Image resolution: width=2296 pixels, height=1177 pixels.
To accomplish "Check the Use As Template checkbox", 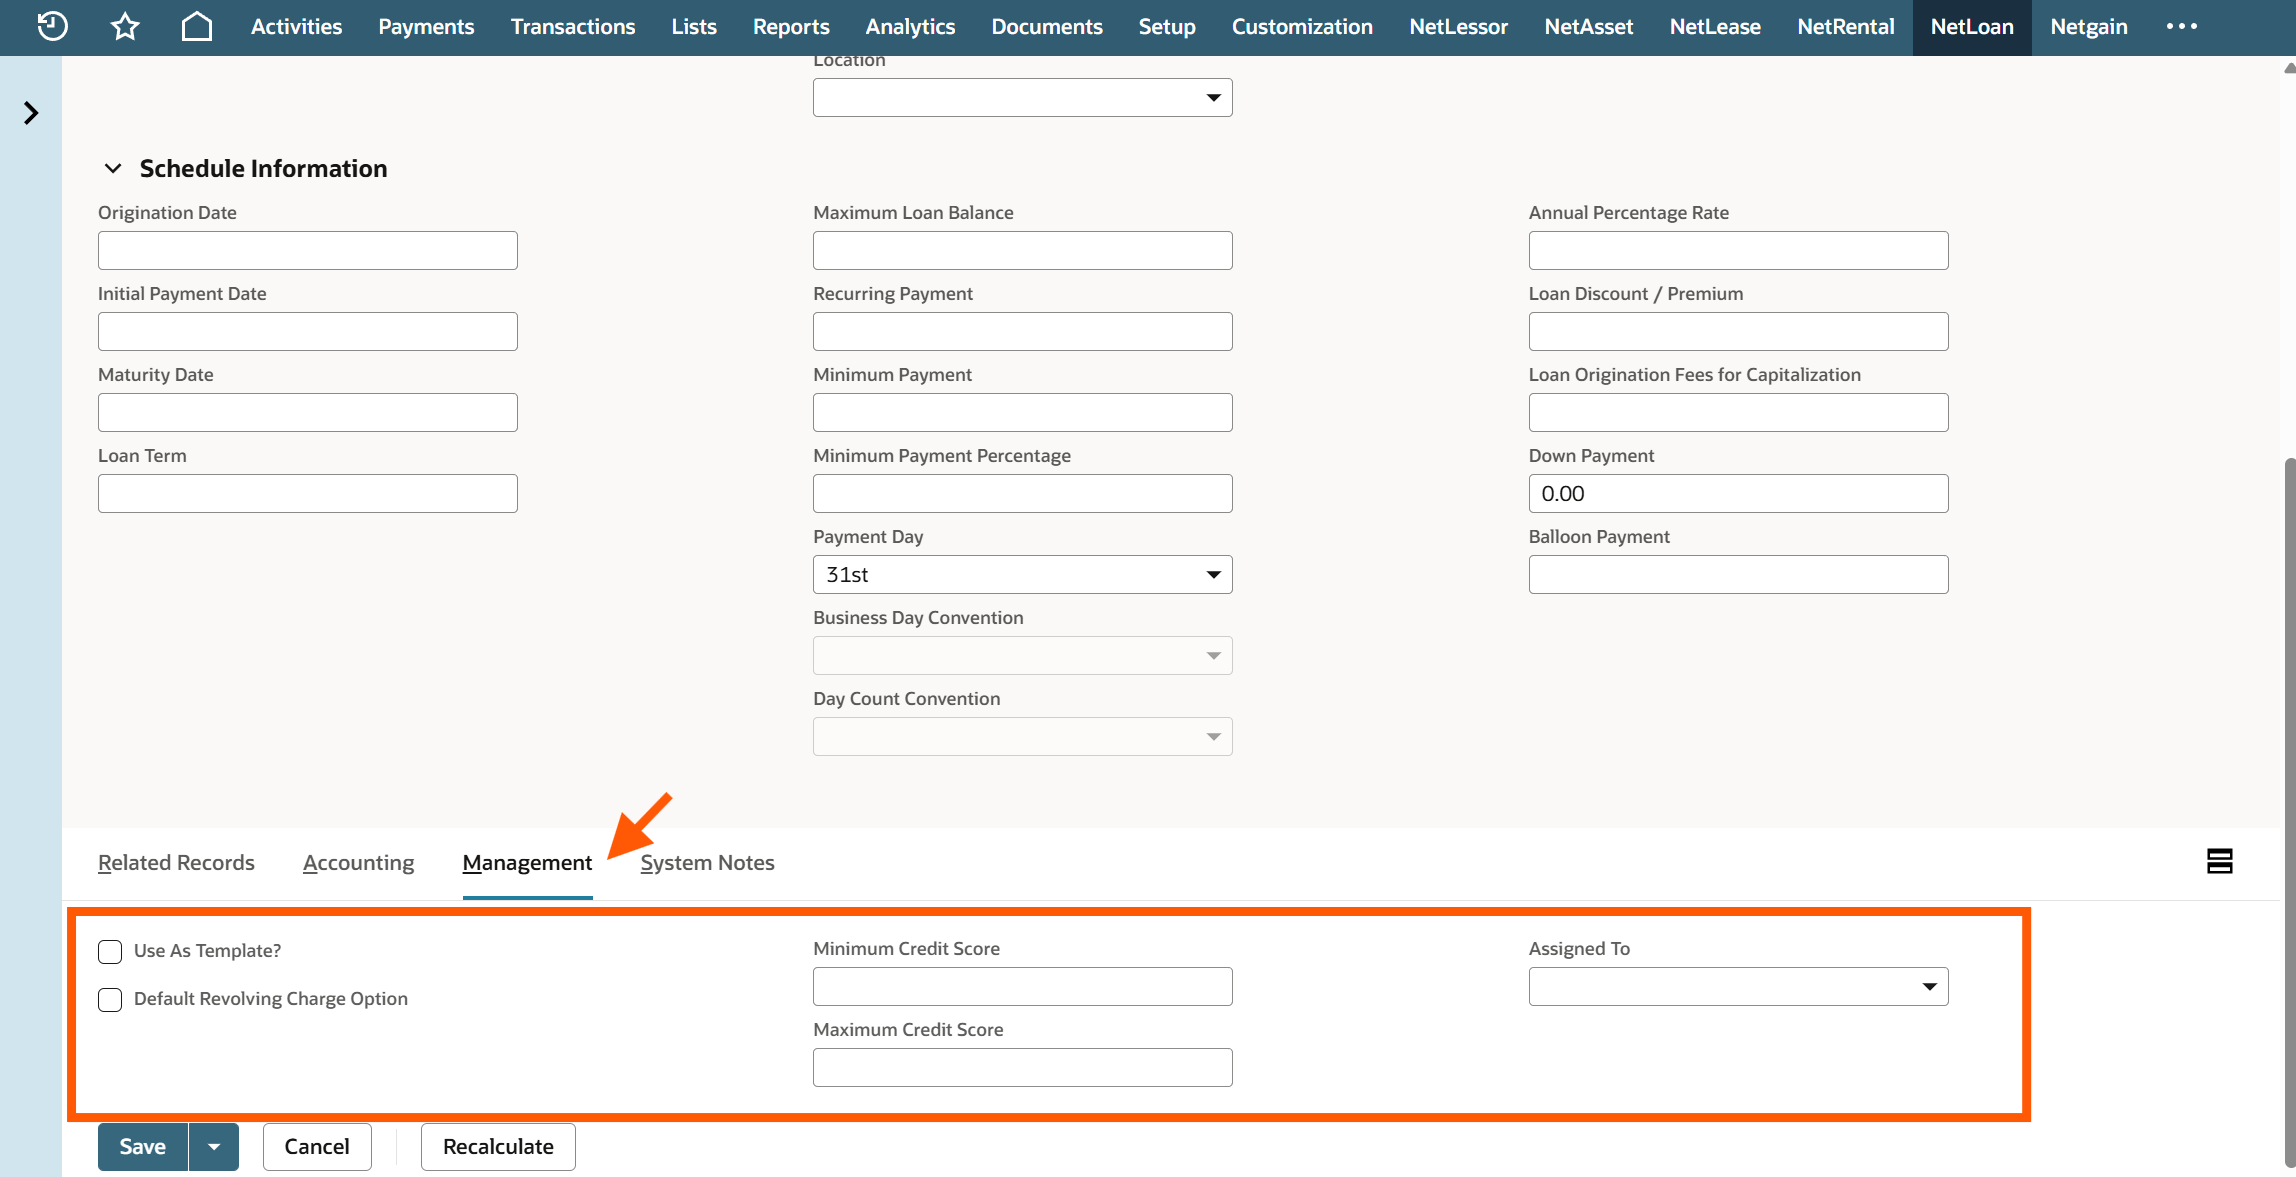I will tap(110, 951).
